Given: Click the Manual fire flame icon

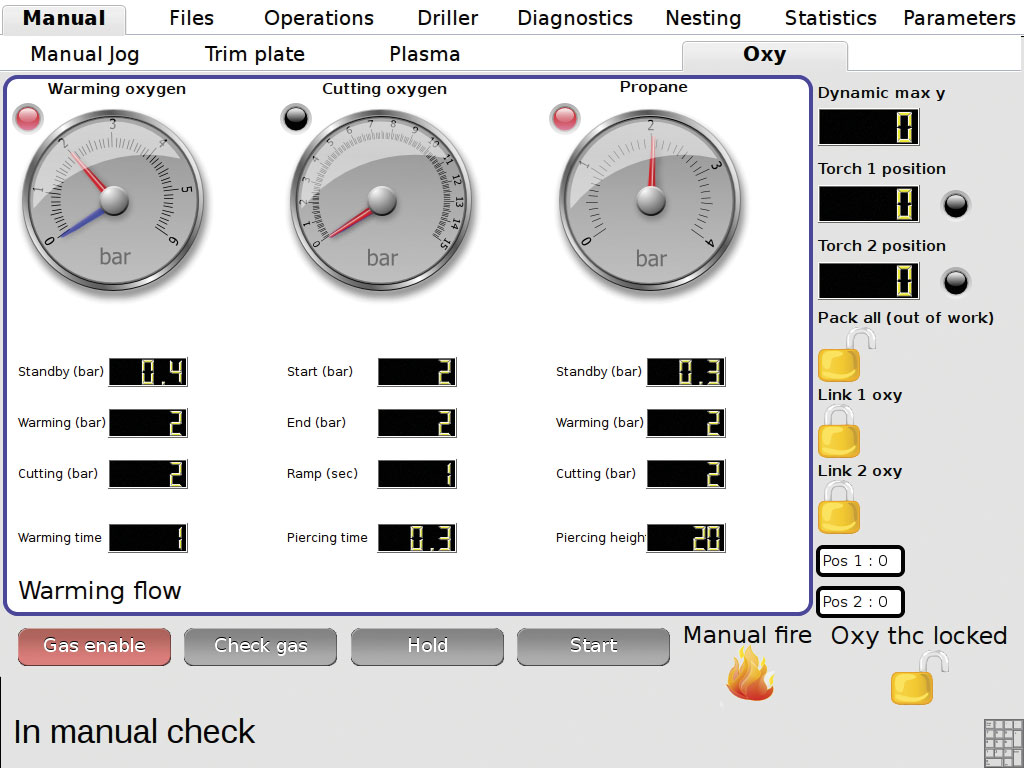Looking at the screenshot, I should tap(749, 674).
